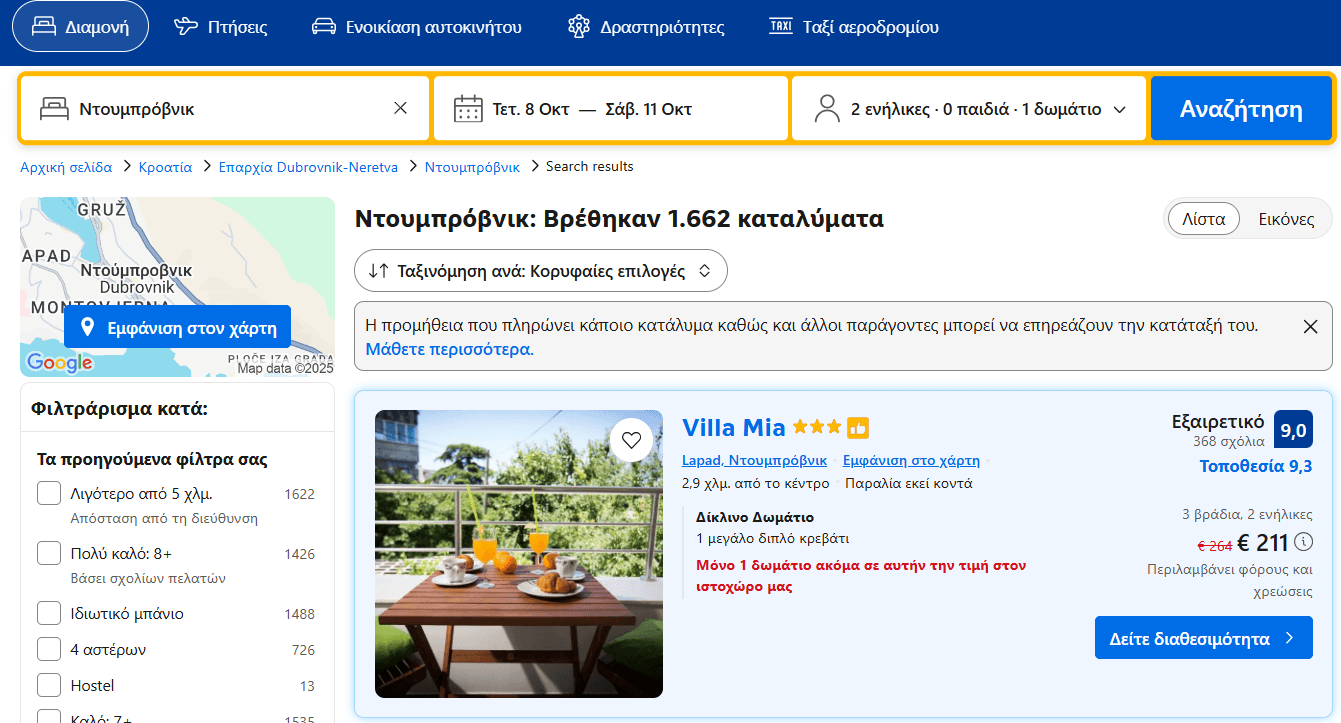The width and height of the screenshot is (1341, 723).
Task: Click the bed icon in Διαμονή tab
Action: click(43, 27)
